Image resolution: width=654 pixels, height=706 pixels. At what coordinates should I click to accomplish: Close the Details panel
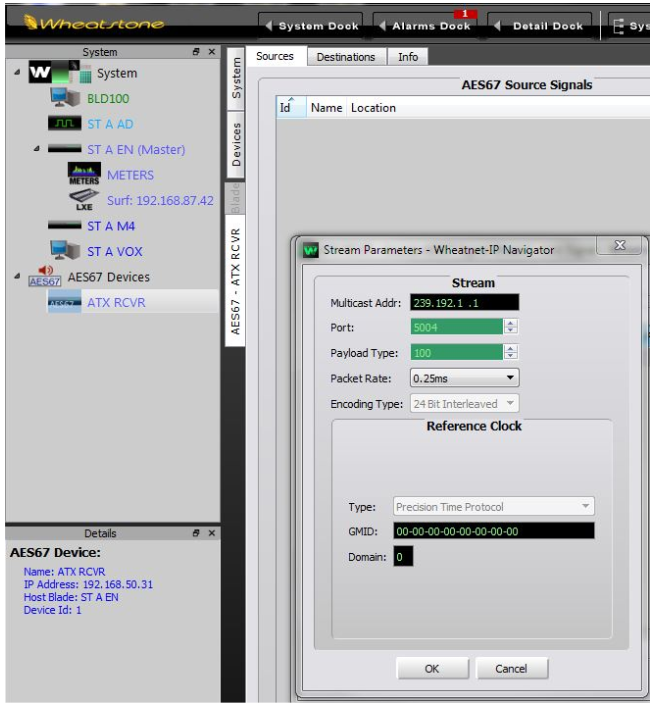coord(212,533)
